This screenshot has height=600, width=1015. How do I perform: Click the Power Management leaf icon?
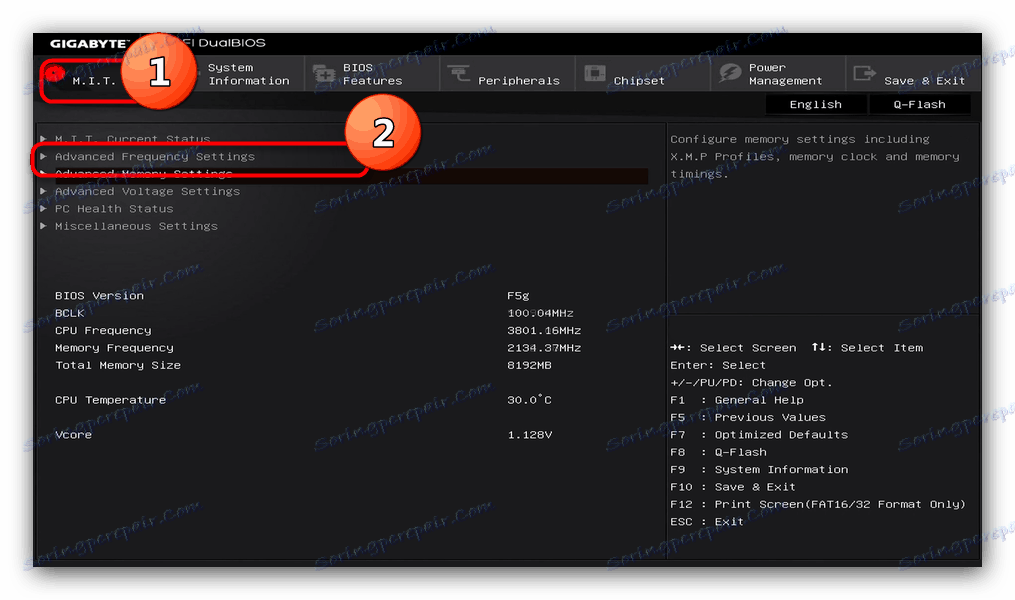coord(730,73)
